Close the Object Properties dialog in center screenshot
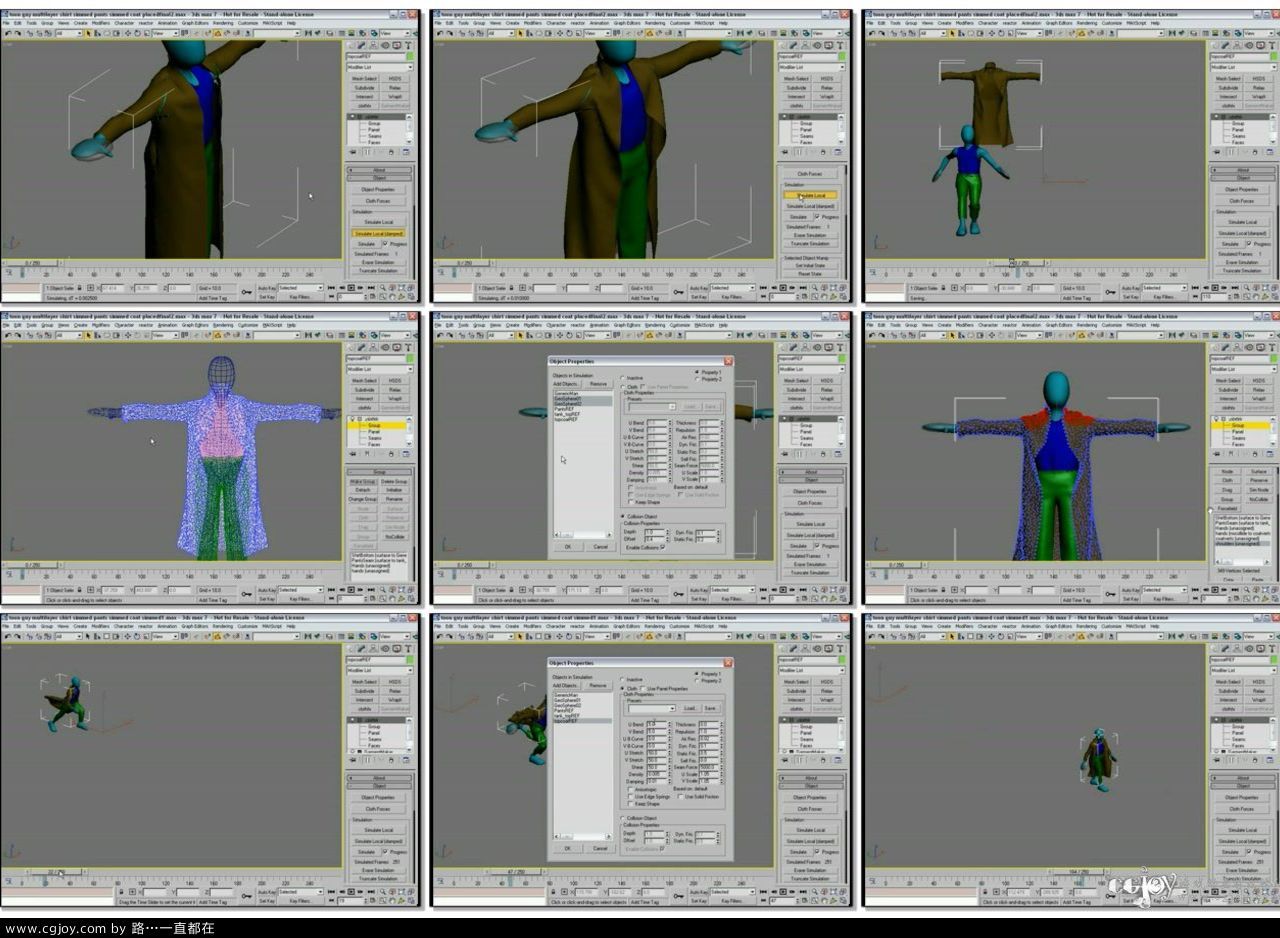Image resolution: width=1280 pixels, height=938 pixels. click(728, 361)
